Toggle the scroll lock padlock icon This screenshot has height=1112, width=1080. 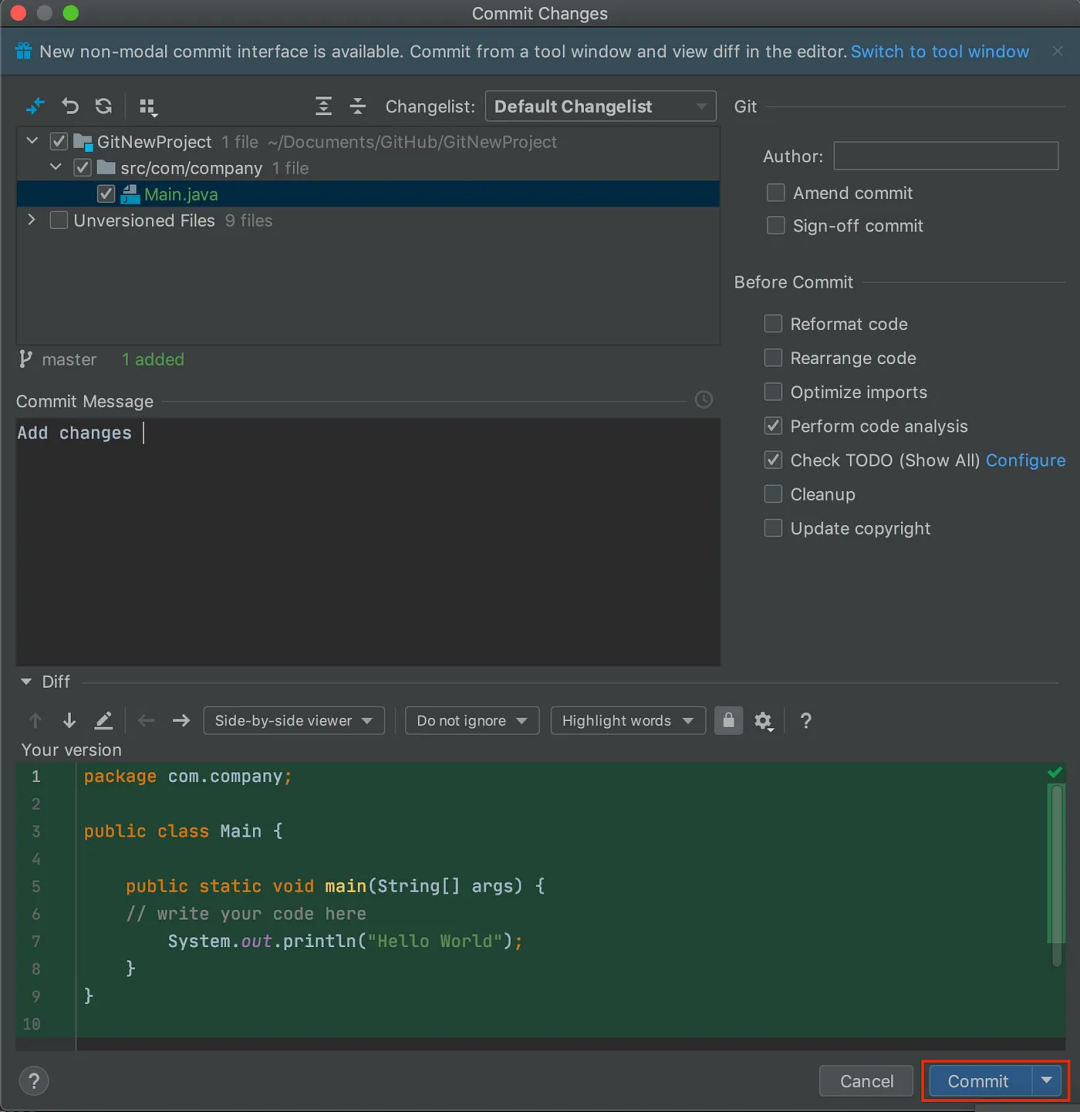coord(728,721)
